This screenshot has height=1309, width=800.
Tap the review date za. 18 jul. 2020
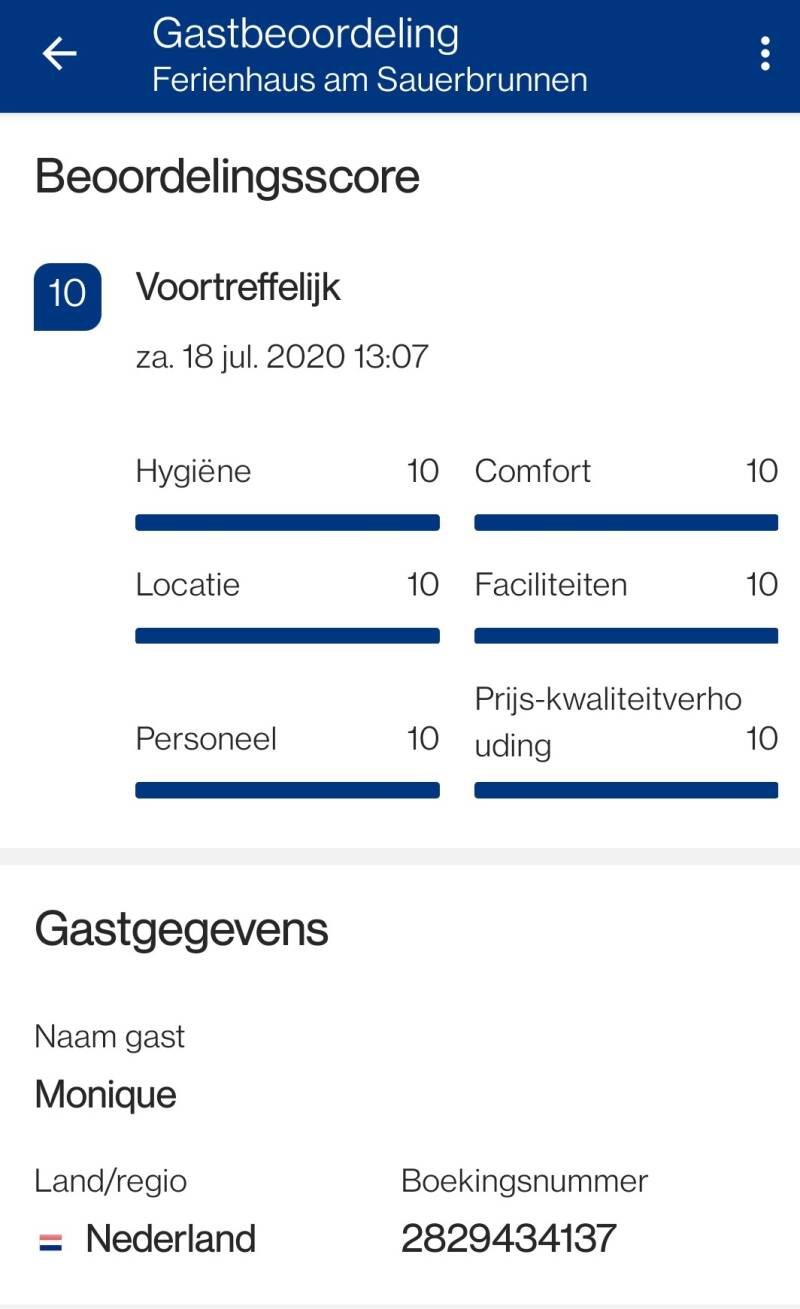point(281,357)
